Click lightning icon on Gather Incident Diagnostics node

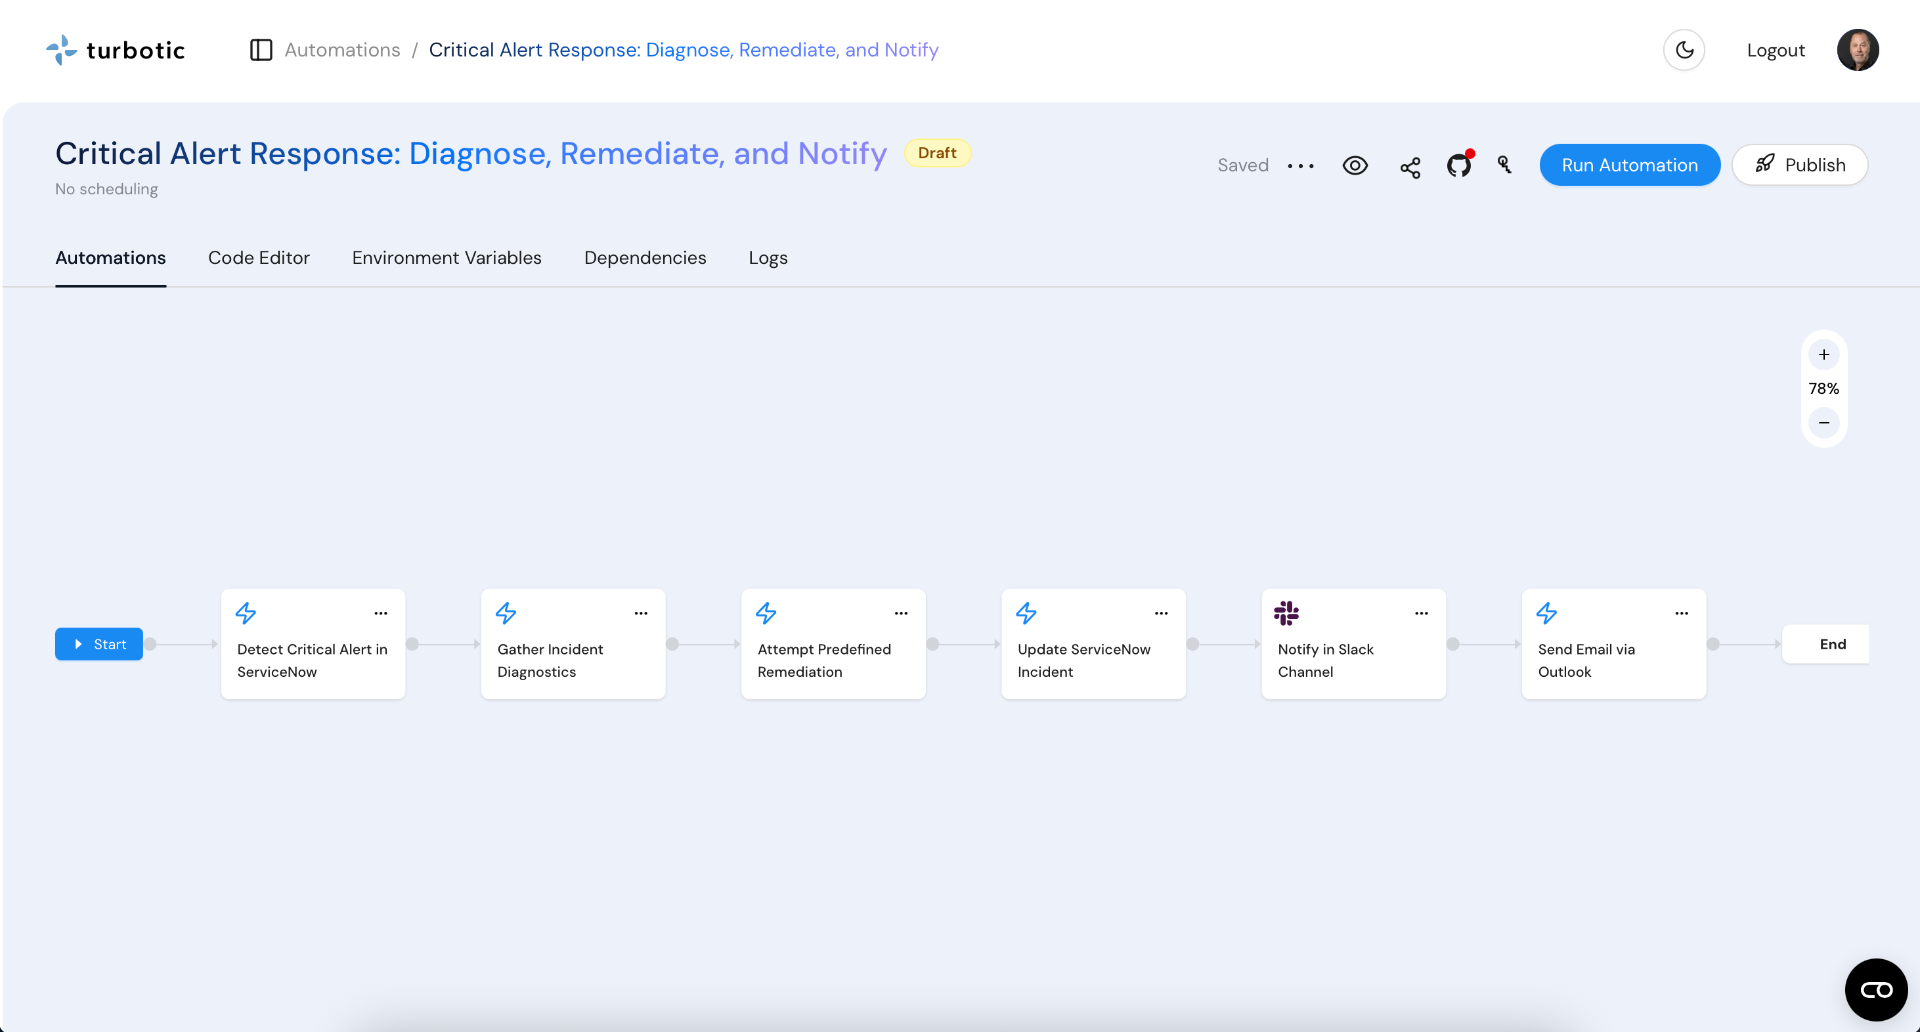(506, 613)
